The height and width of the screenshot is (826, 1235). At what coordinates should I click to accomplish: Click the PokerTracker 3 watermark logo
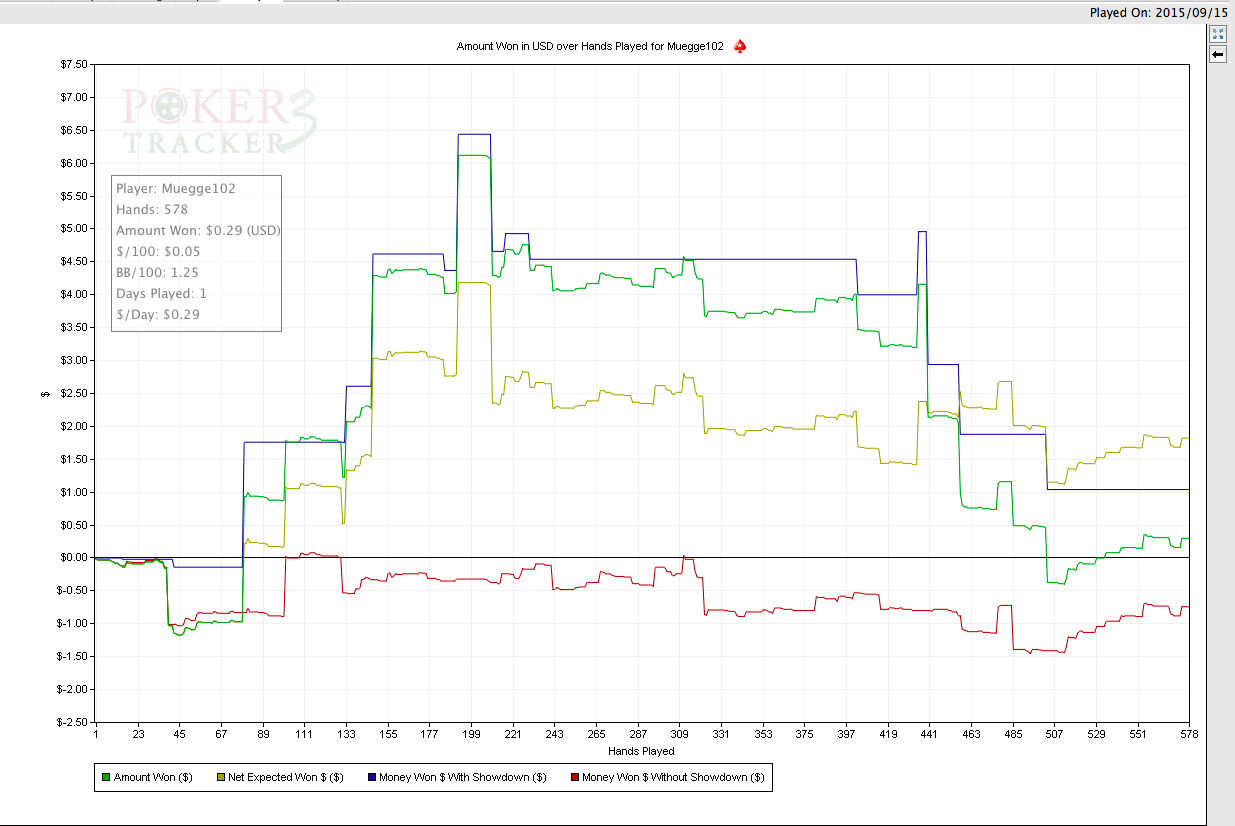click(220, 120)
